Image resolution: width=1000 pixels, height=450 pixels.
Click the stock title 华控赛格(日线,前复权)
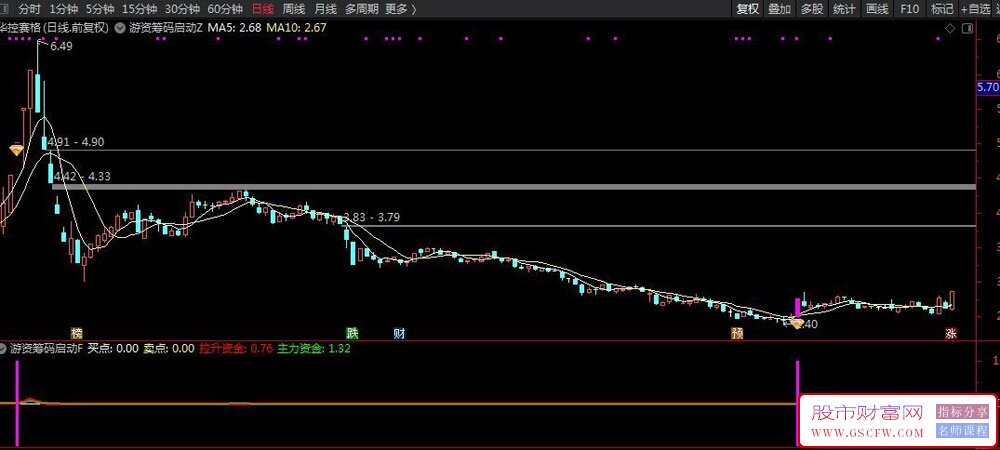[x=54, y=27]
